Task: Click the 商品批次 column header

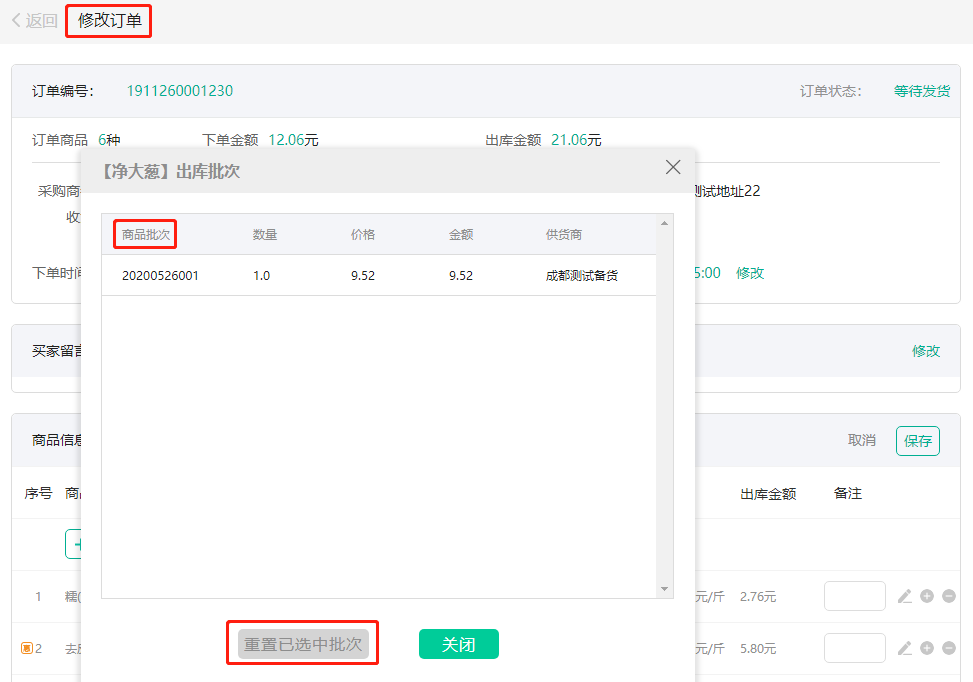Action: tap(144, 233)
